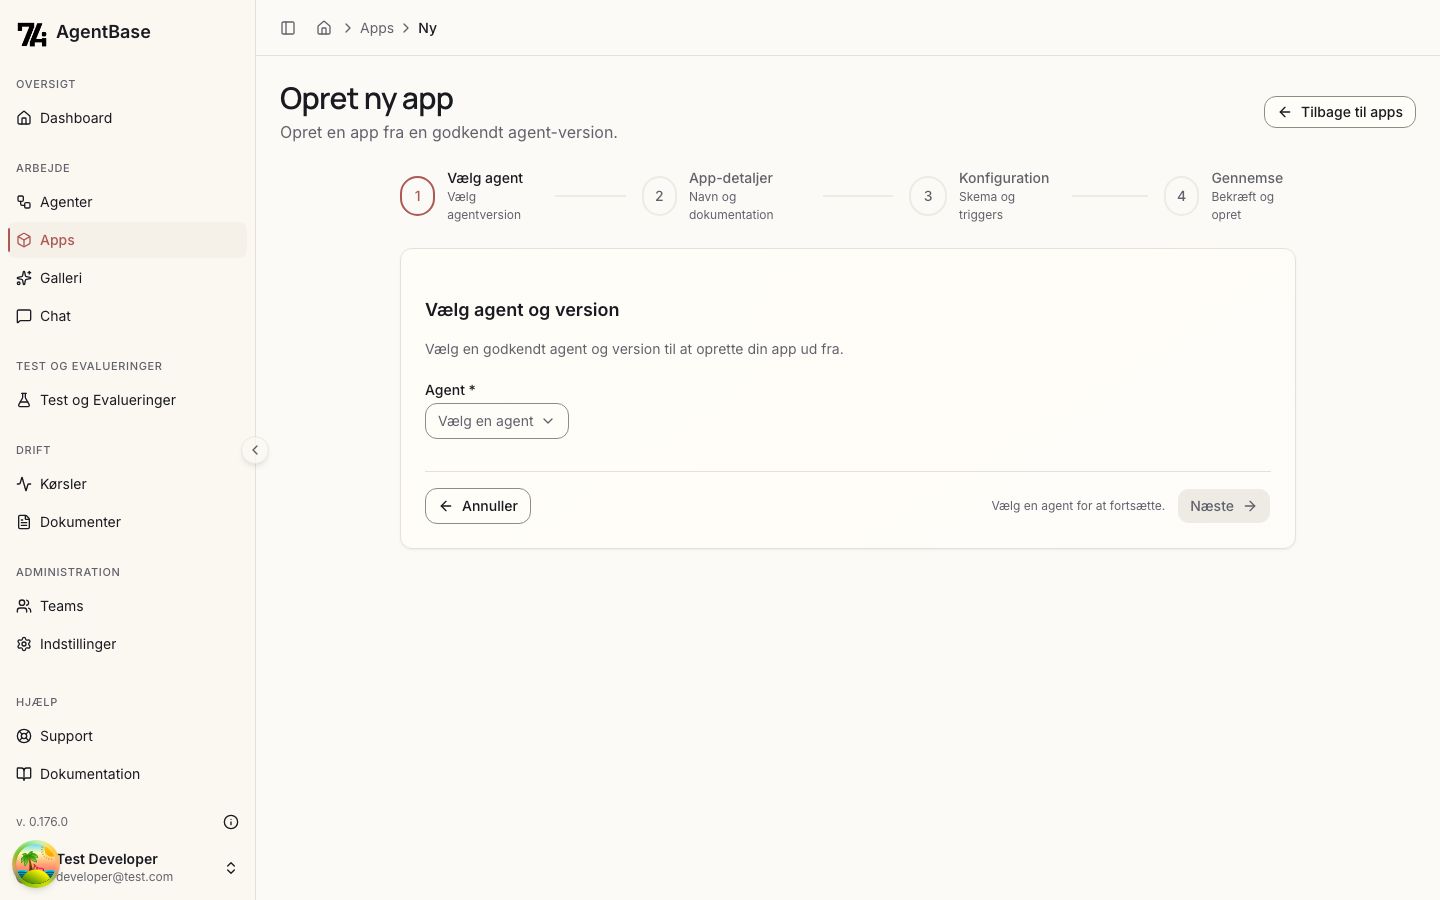Open Chat in the sidebar
Viewport: 1440px width, 900px height.
(x=127, y=316)
